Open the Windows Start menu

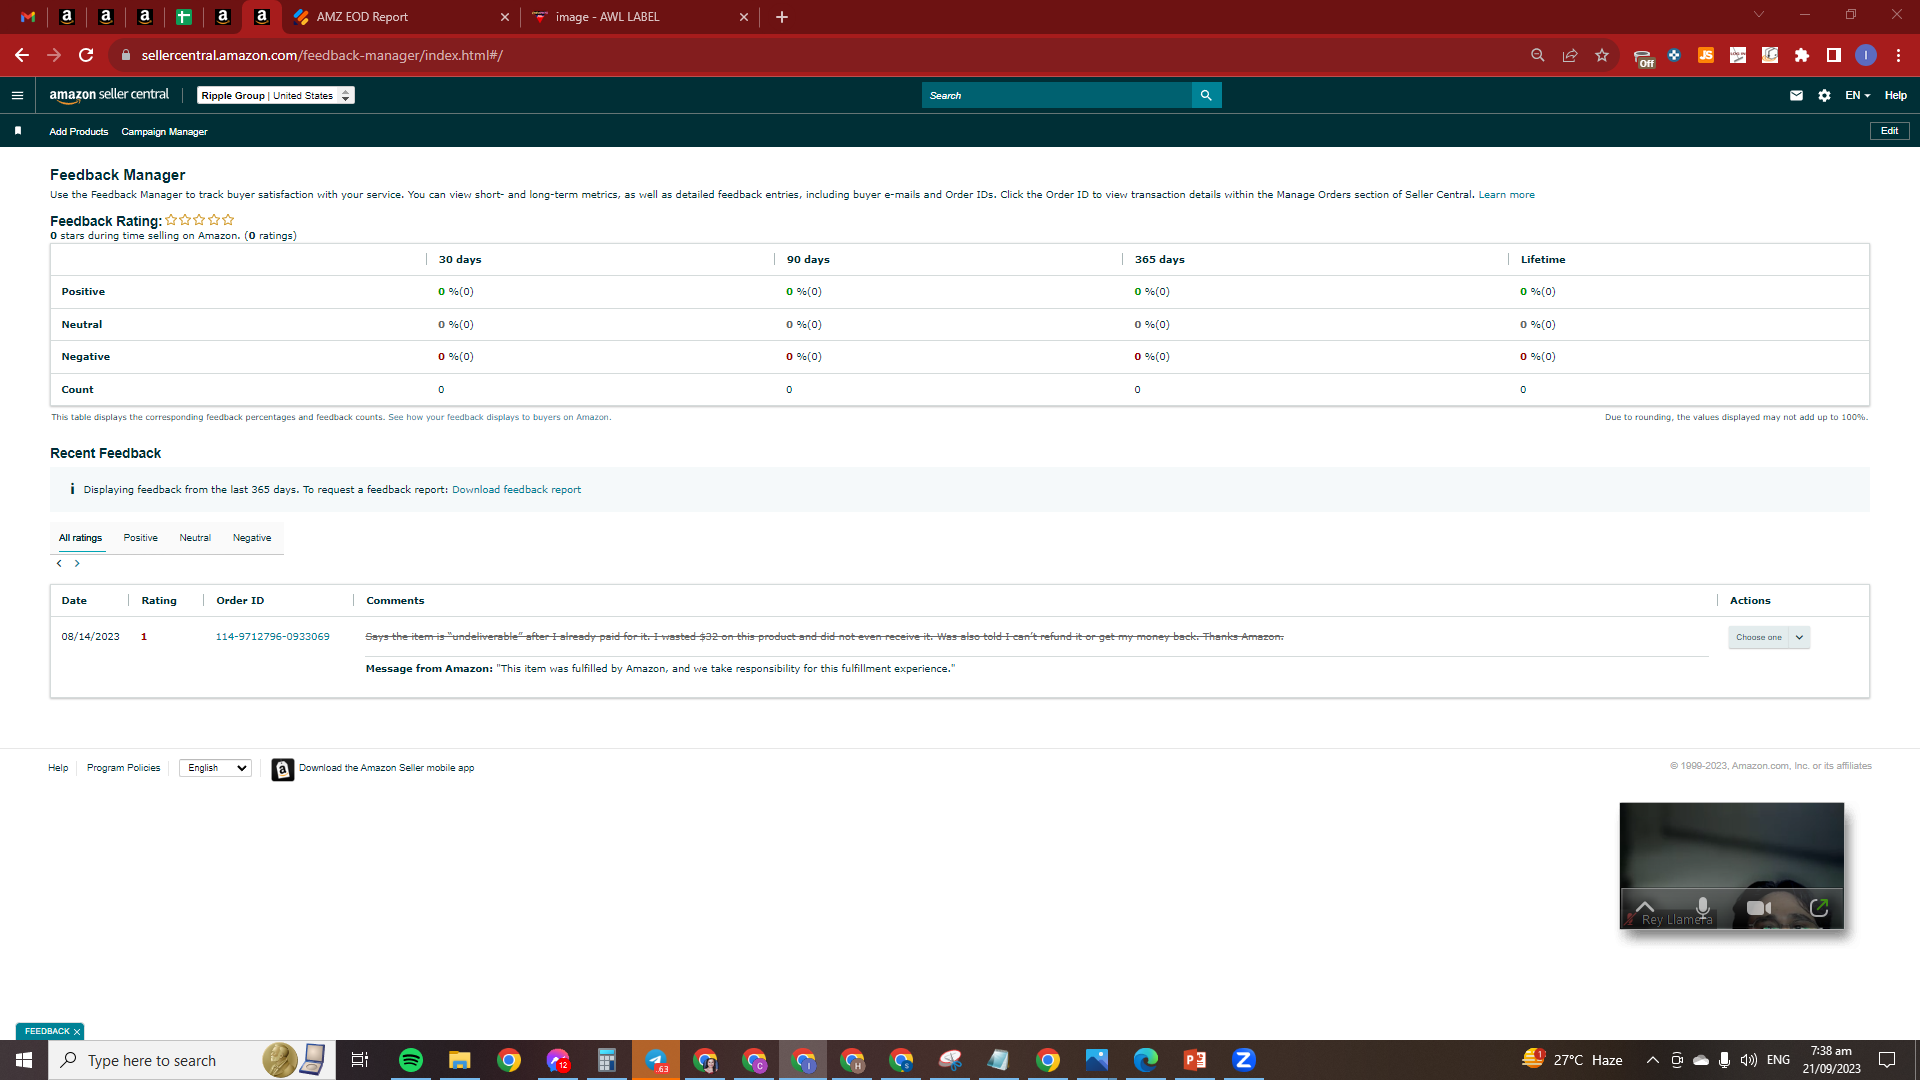pyautogui.click(x=24, y=1060)
